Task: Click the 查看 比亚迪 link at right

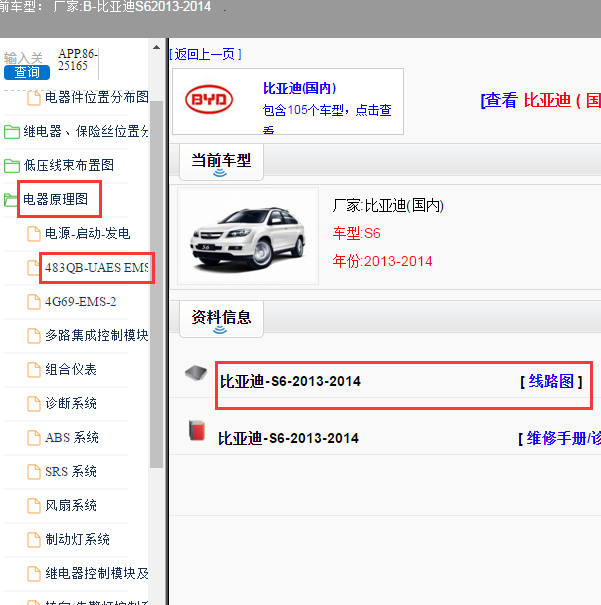Action: [540, 100]
